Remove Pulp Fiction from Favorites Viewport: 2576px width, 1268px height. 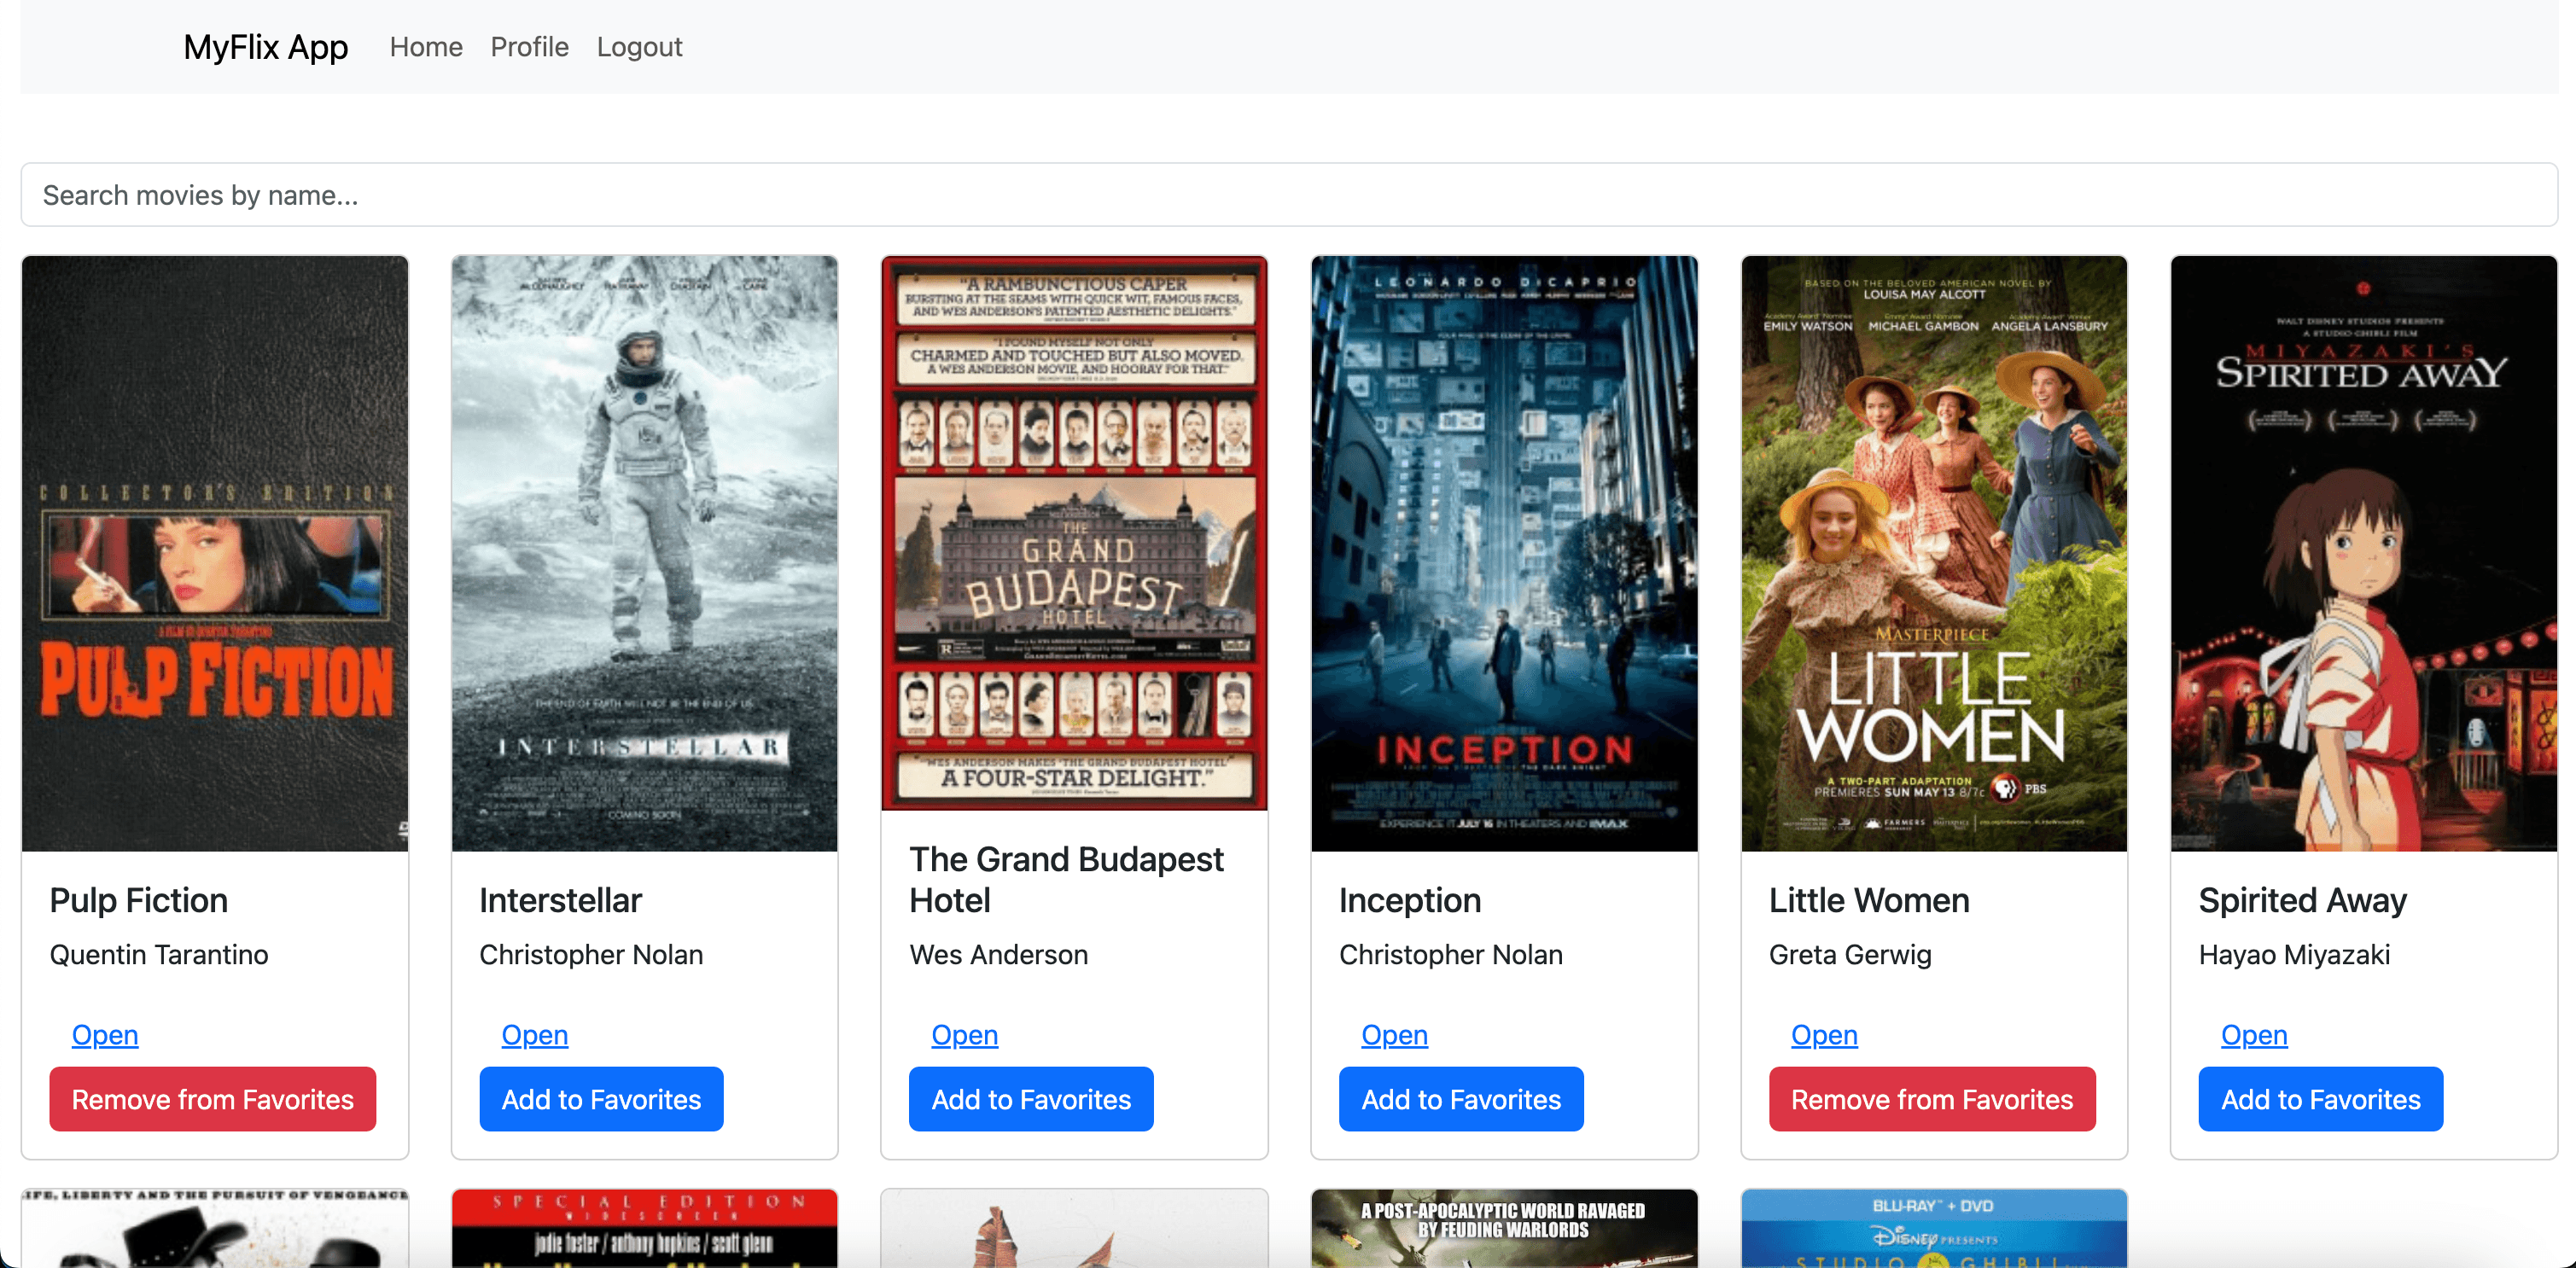213,1099
